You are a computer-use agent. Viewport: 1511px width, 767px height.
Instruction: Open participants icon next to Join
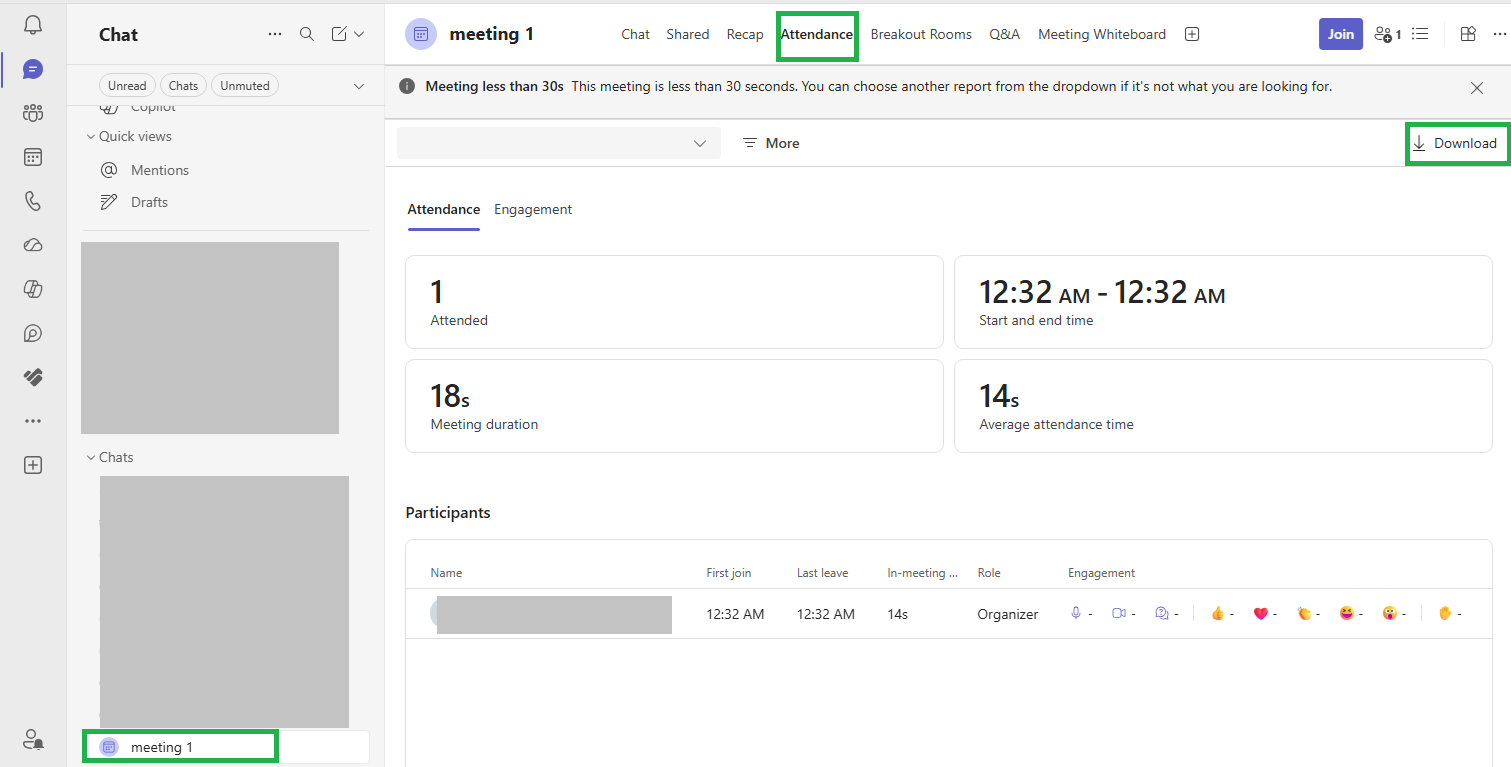coord(1388,34)
